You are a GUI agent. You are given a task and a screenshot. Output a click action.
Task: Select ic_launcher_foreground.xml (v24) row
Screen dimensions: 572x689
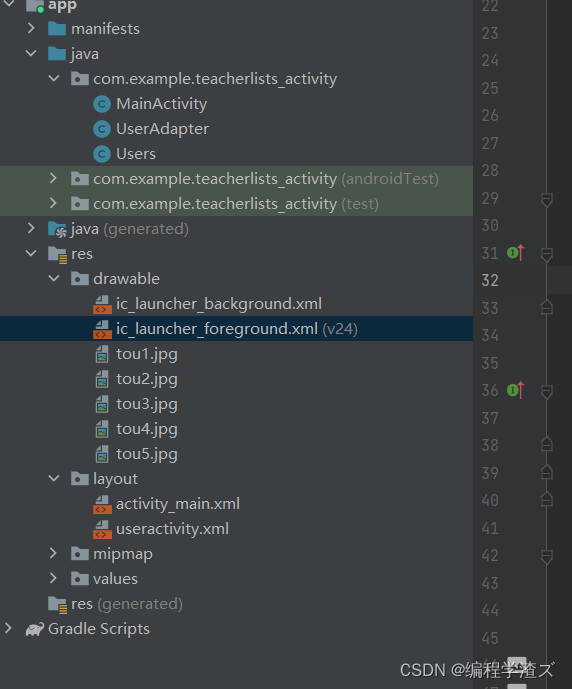[x=236, y=329]
